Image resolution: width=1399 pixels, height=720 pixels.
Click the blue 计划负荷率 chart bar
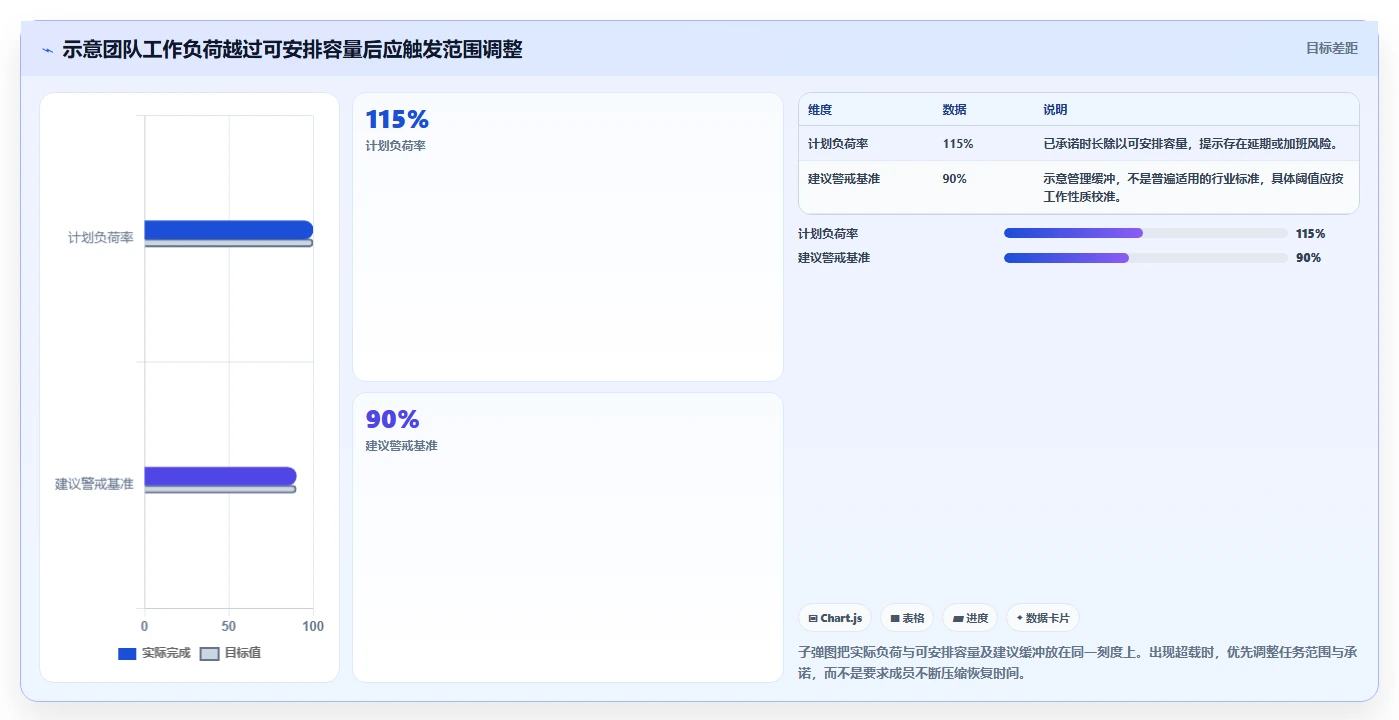(x=229, y=230)
